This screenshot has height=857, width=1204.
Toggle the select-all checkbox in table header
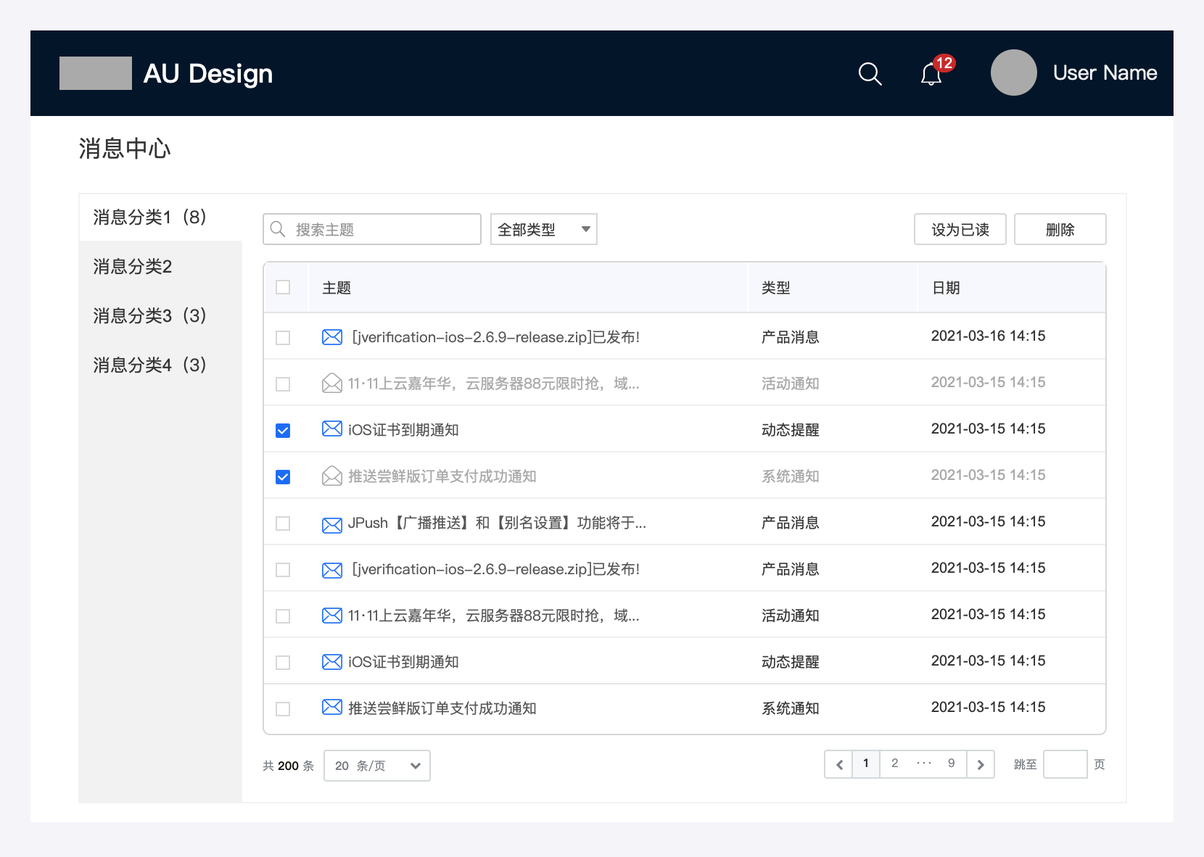coord(283,287)
